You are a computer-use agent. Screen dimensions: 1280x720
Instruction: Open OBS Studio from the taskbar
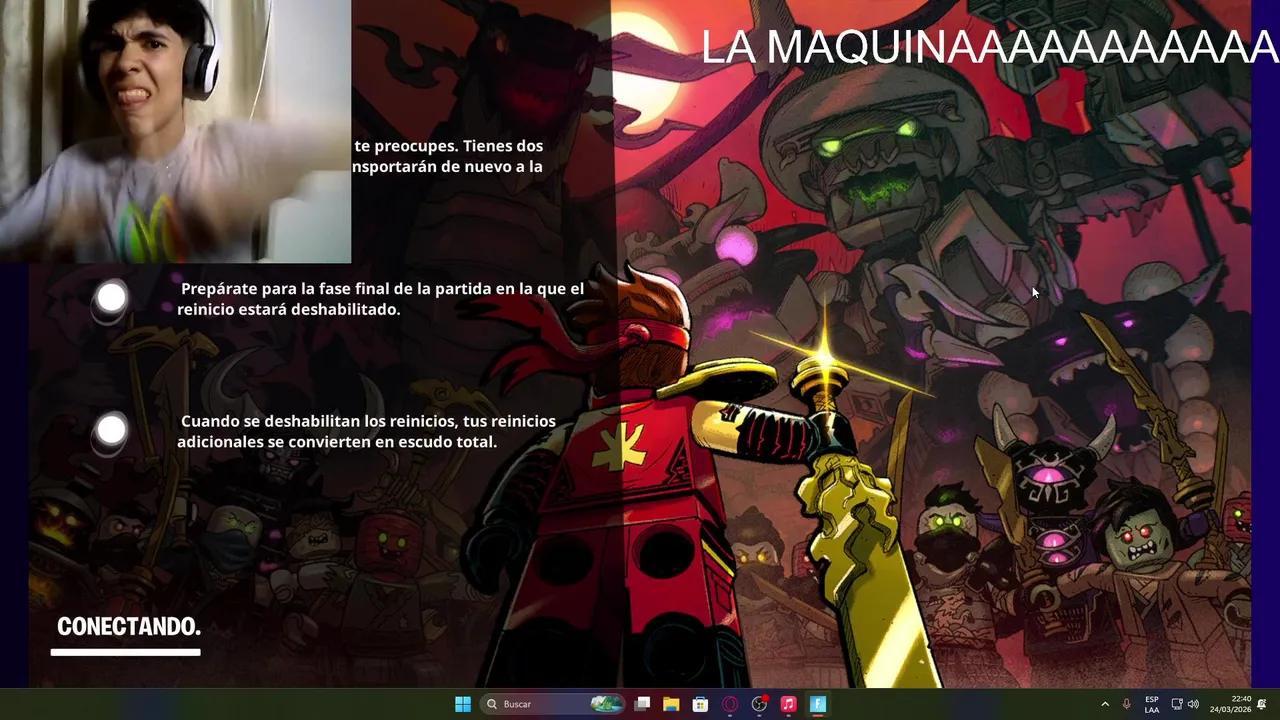tap(759, 704)
